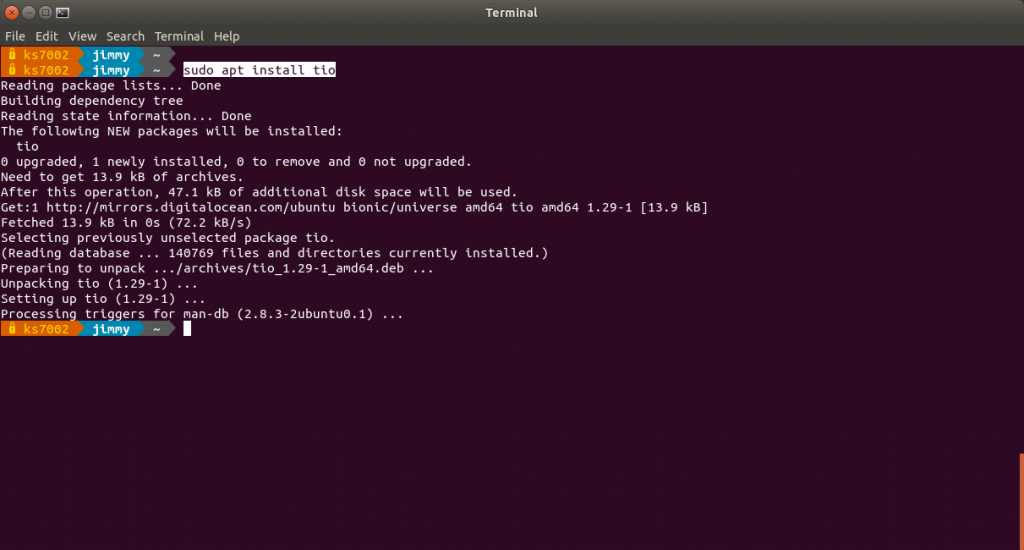This screenshot has height=550, width=1024.
Task: Open the File menu
Action: 15,36
